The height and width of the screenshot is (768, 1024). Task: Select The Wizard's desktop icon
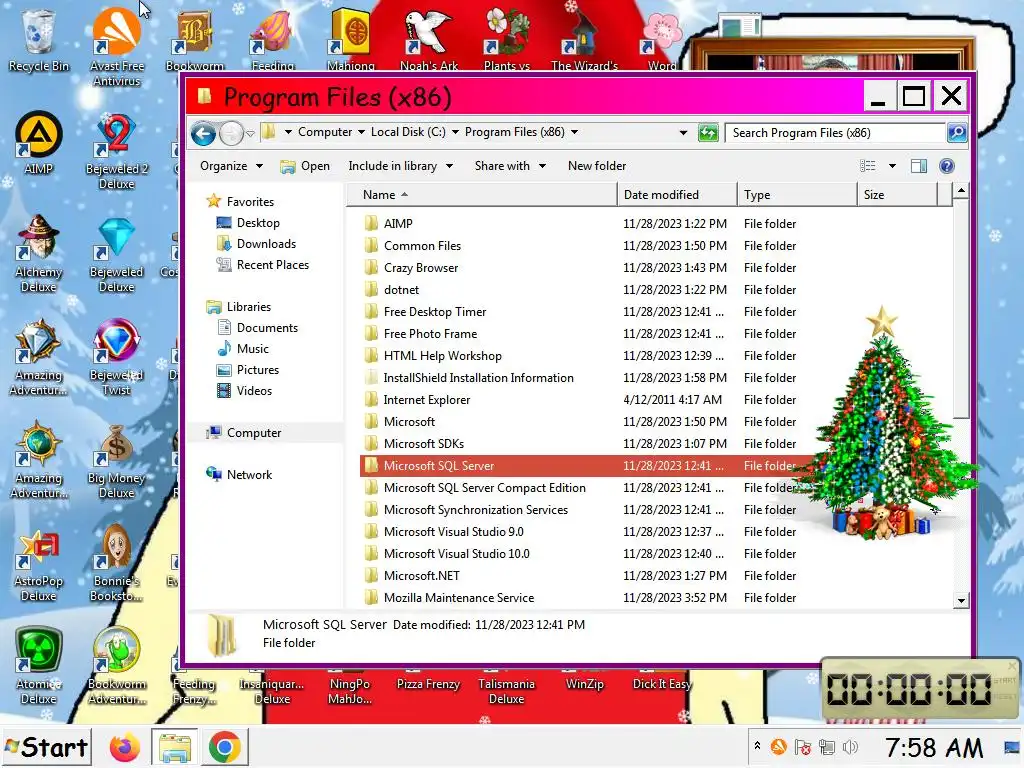pyautogui.click(x=584, y=39)
